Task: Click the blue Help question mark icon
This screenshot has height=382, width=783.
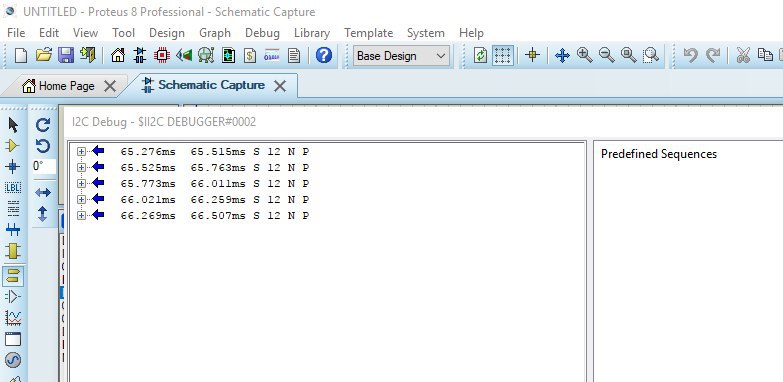Action: [324, 55]
